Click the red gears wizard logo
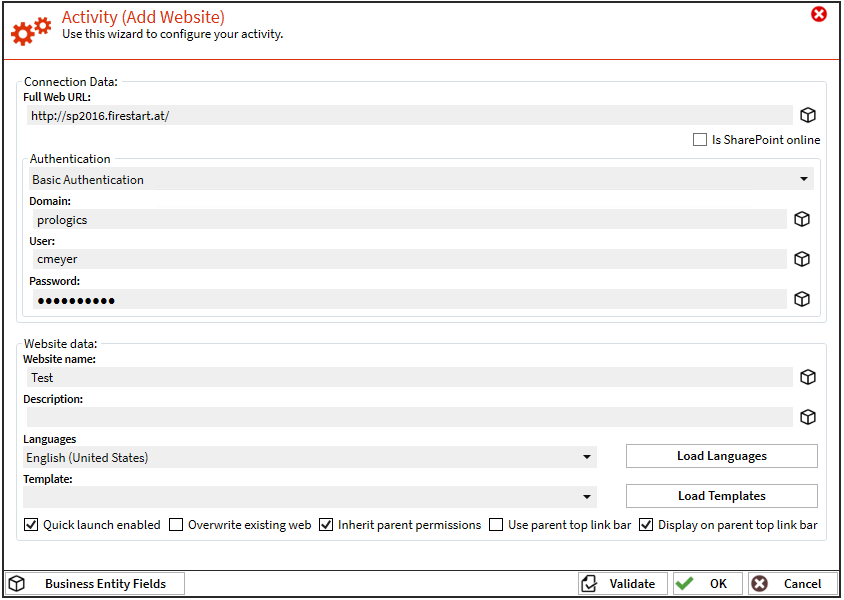The height and width of the screenshot is (600, 844). pyautogui.click(x=30, y=31)
